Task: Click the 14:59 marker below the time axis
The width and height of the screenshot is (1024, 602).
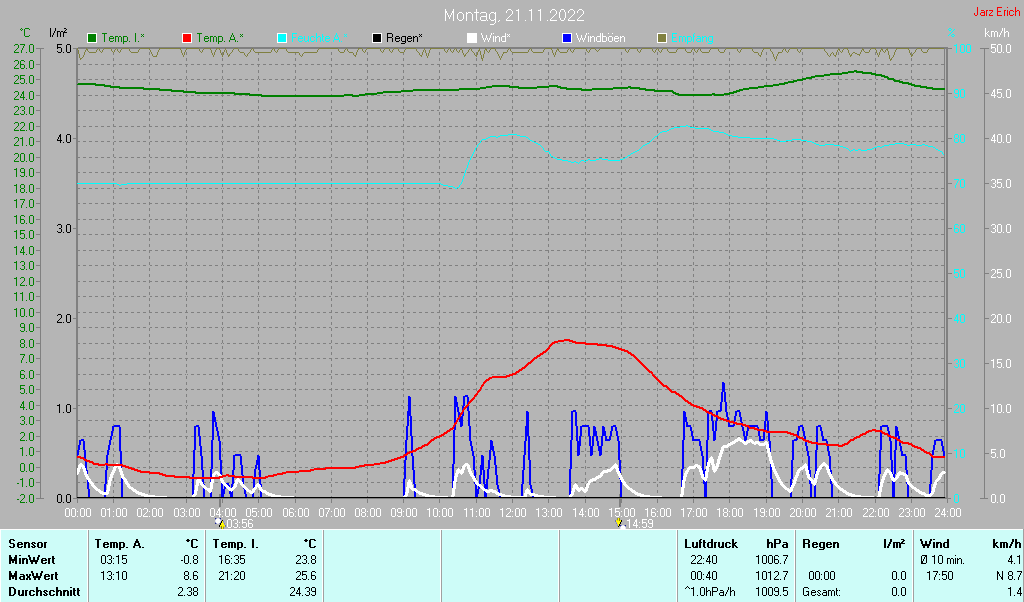Action: pos(633,523)
